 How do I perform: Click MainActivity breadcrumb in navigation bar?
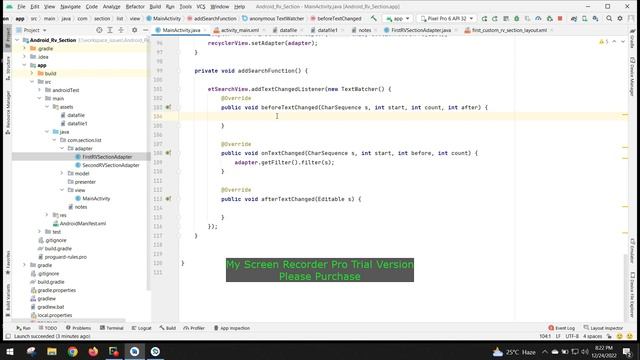[164, 18]
